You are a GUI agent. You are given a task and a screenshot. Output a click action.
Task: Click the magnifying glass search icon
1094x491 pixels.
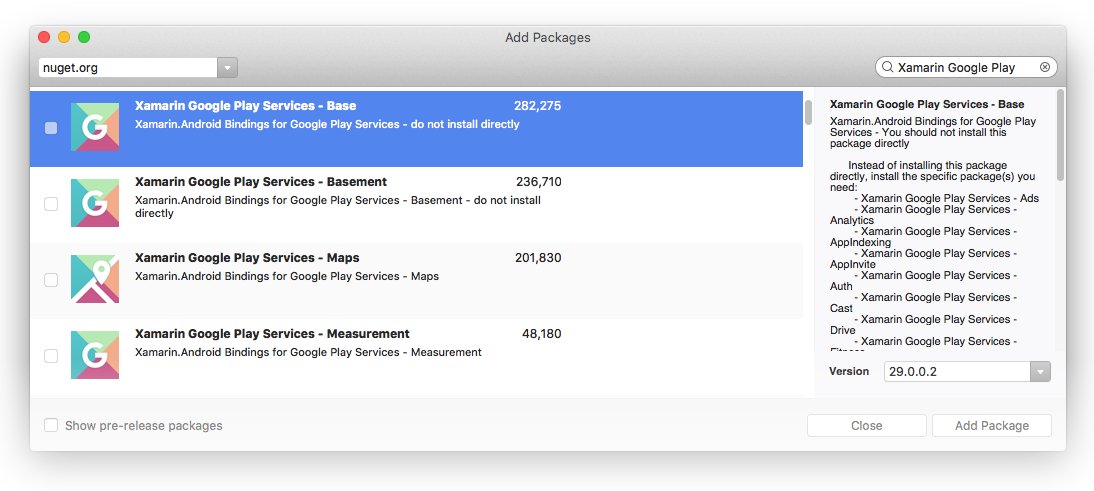(887, 68)
